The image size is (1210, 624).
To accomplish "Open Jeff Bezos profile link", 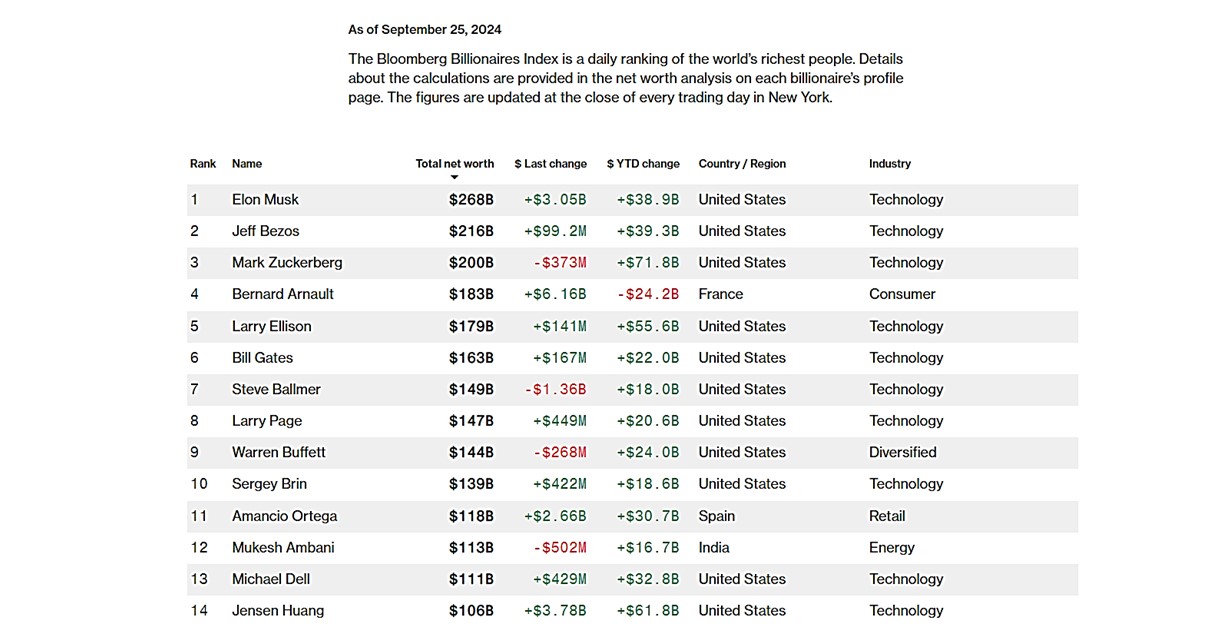I will point(265,231).
